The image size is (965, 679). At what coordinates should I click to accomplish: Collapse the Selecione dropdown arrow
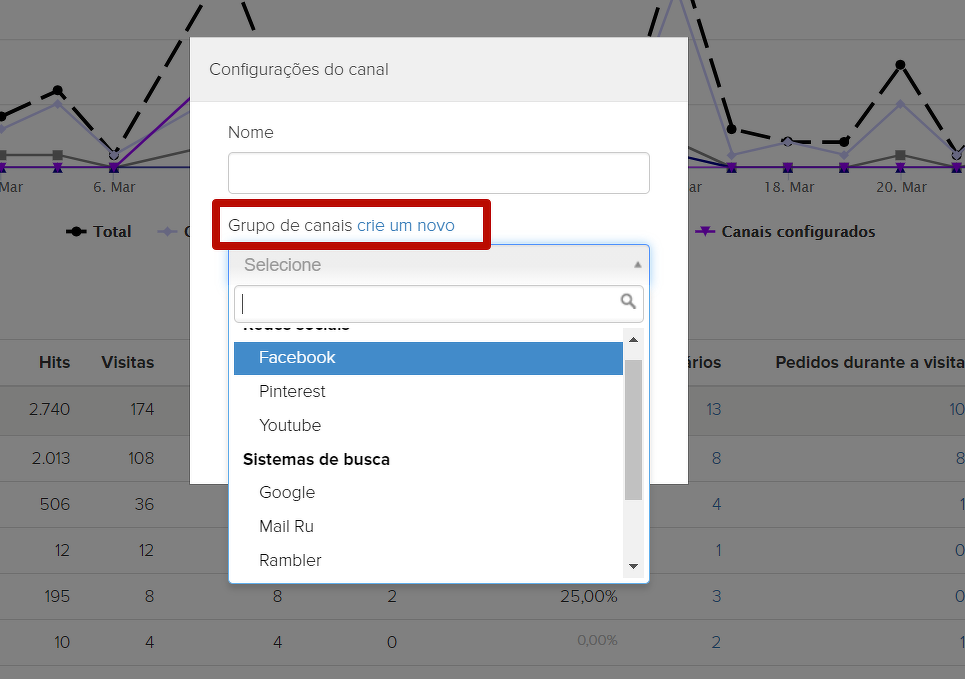637,265
